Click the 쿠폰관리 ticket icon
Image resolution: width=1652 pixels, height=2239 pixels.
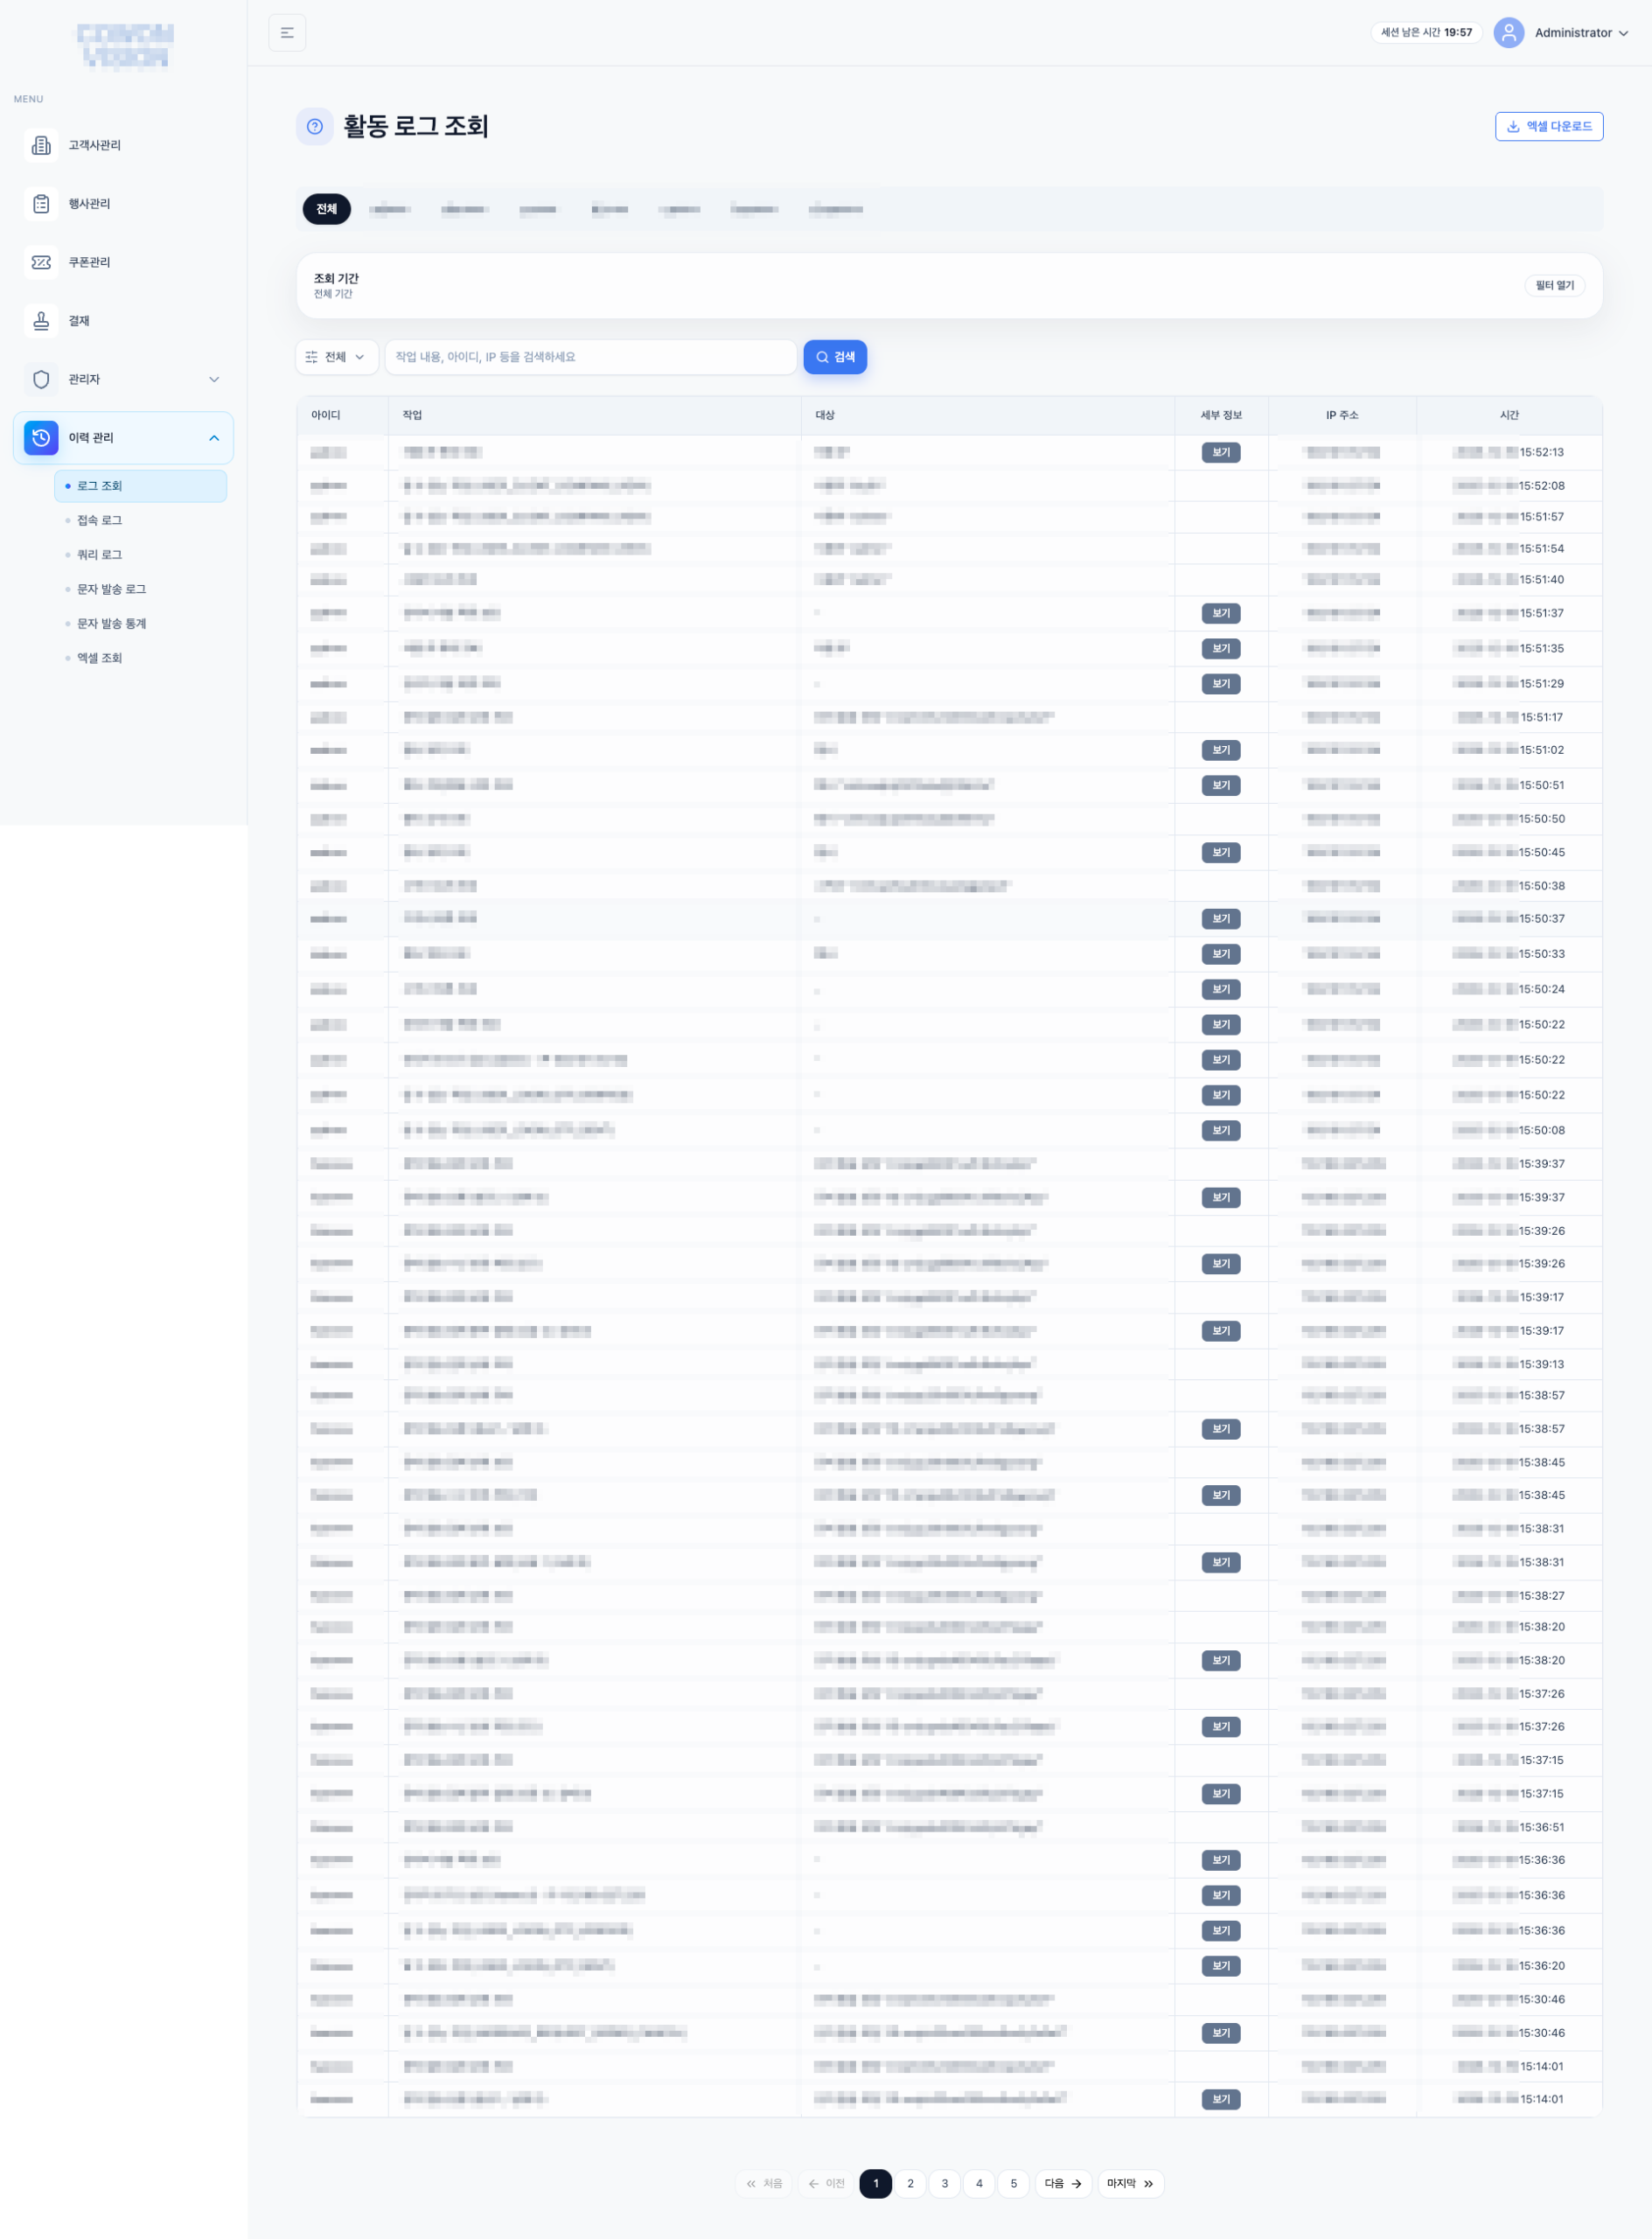point(41,262)
